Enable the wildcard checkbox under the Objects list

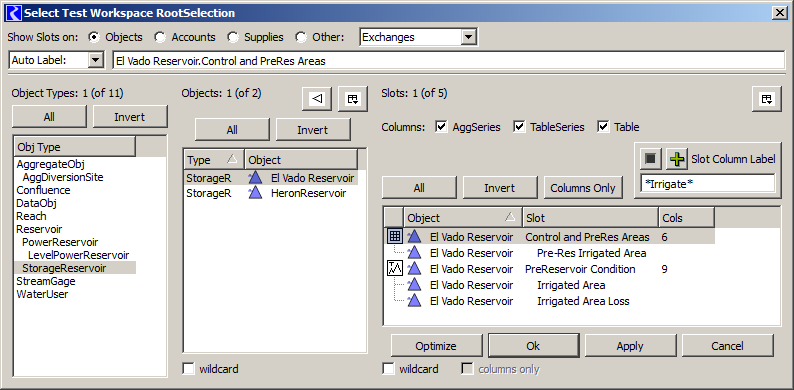188,369
